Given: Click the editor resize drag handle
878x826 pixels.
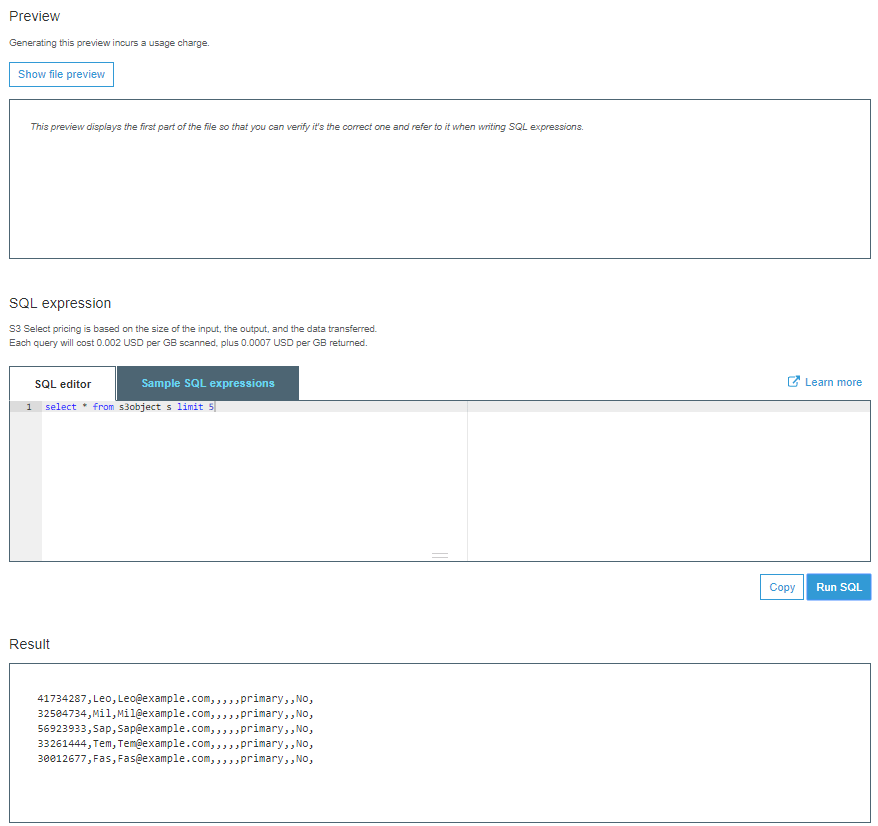Looking at the screenshot, I should 440,554.
